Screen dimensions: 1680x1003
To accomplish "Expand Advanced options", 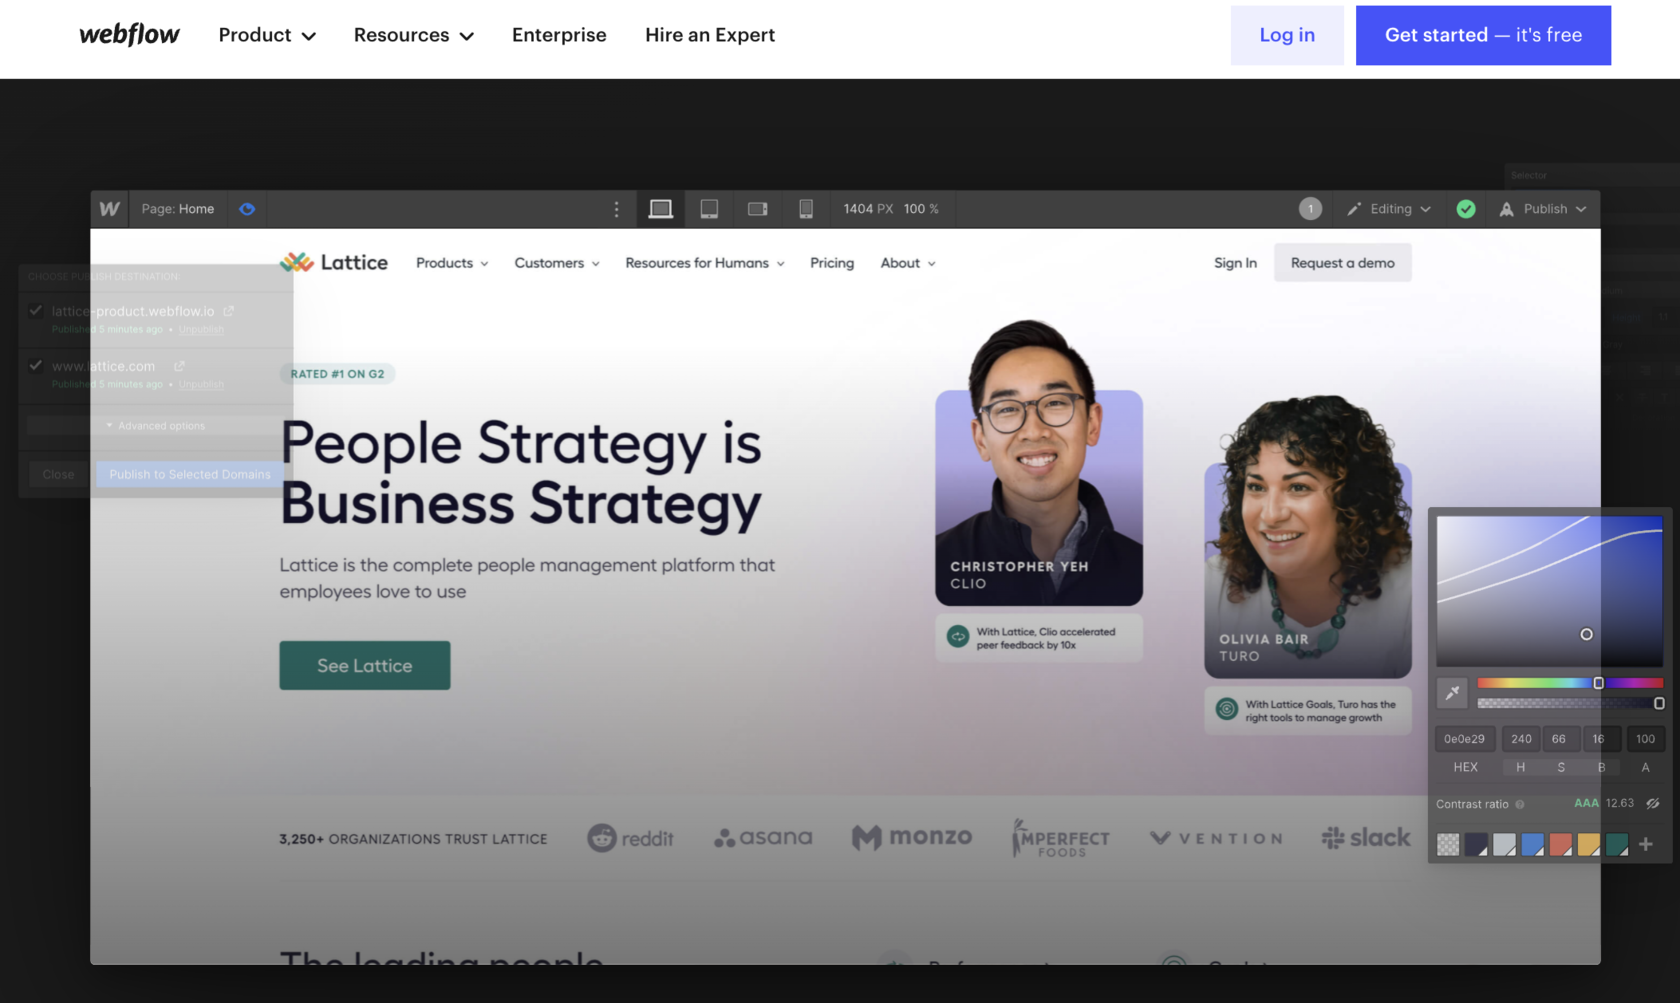I will tap(155, 426).
